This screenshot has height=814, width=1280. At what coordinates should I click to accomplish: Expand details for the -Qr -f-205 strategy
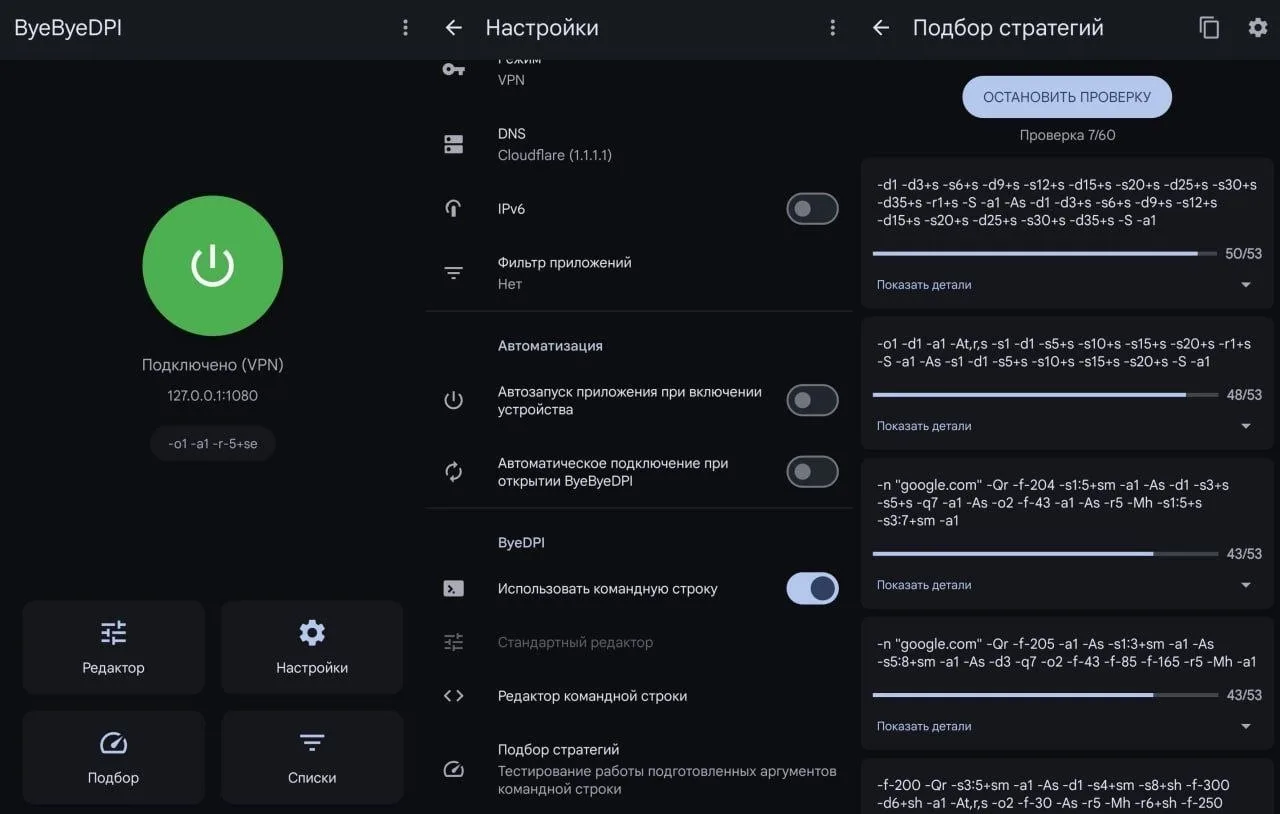click(x=1067, y=726)
